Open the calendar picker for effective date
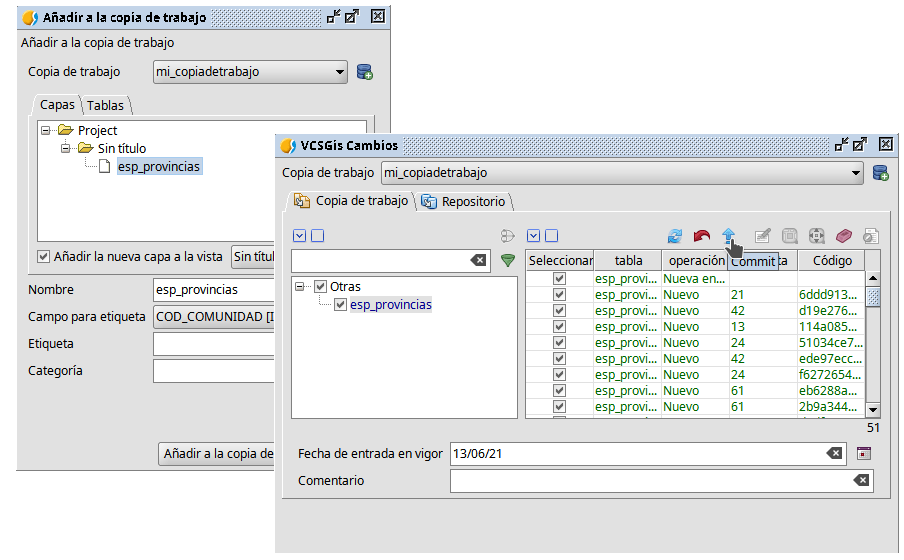 click(x=865, y=453)
